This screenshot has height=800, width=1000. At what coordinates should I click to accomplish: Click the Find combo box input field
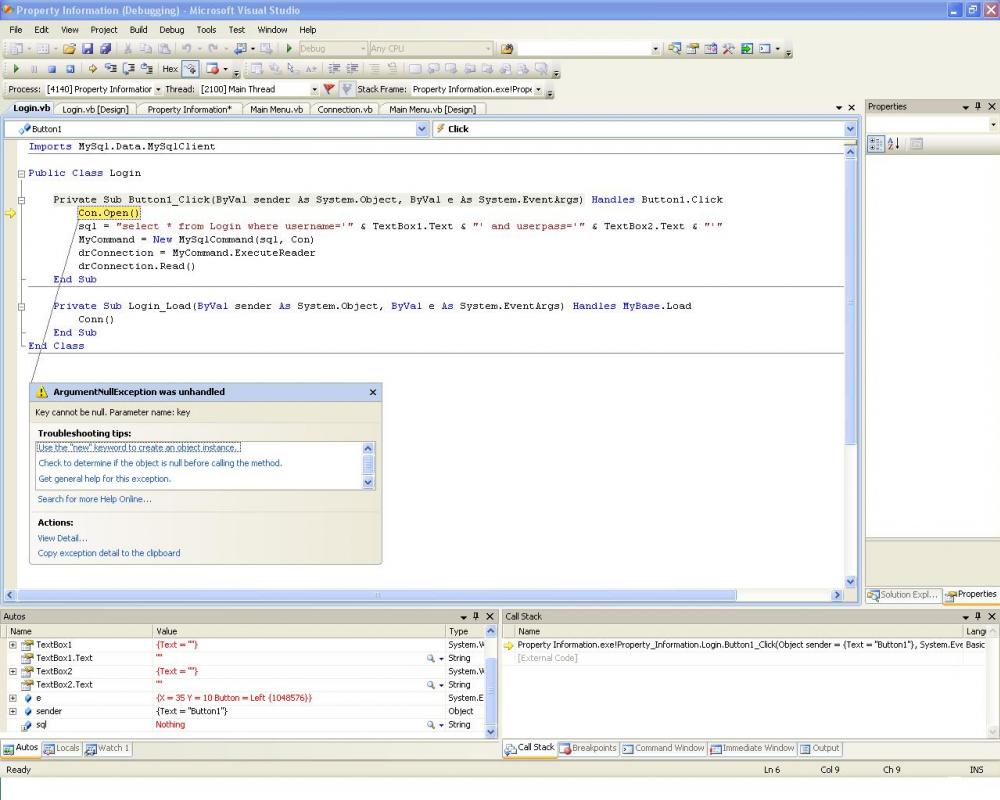click(x=584, y=48)
